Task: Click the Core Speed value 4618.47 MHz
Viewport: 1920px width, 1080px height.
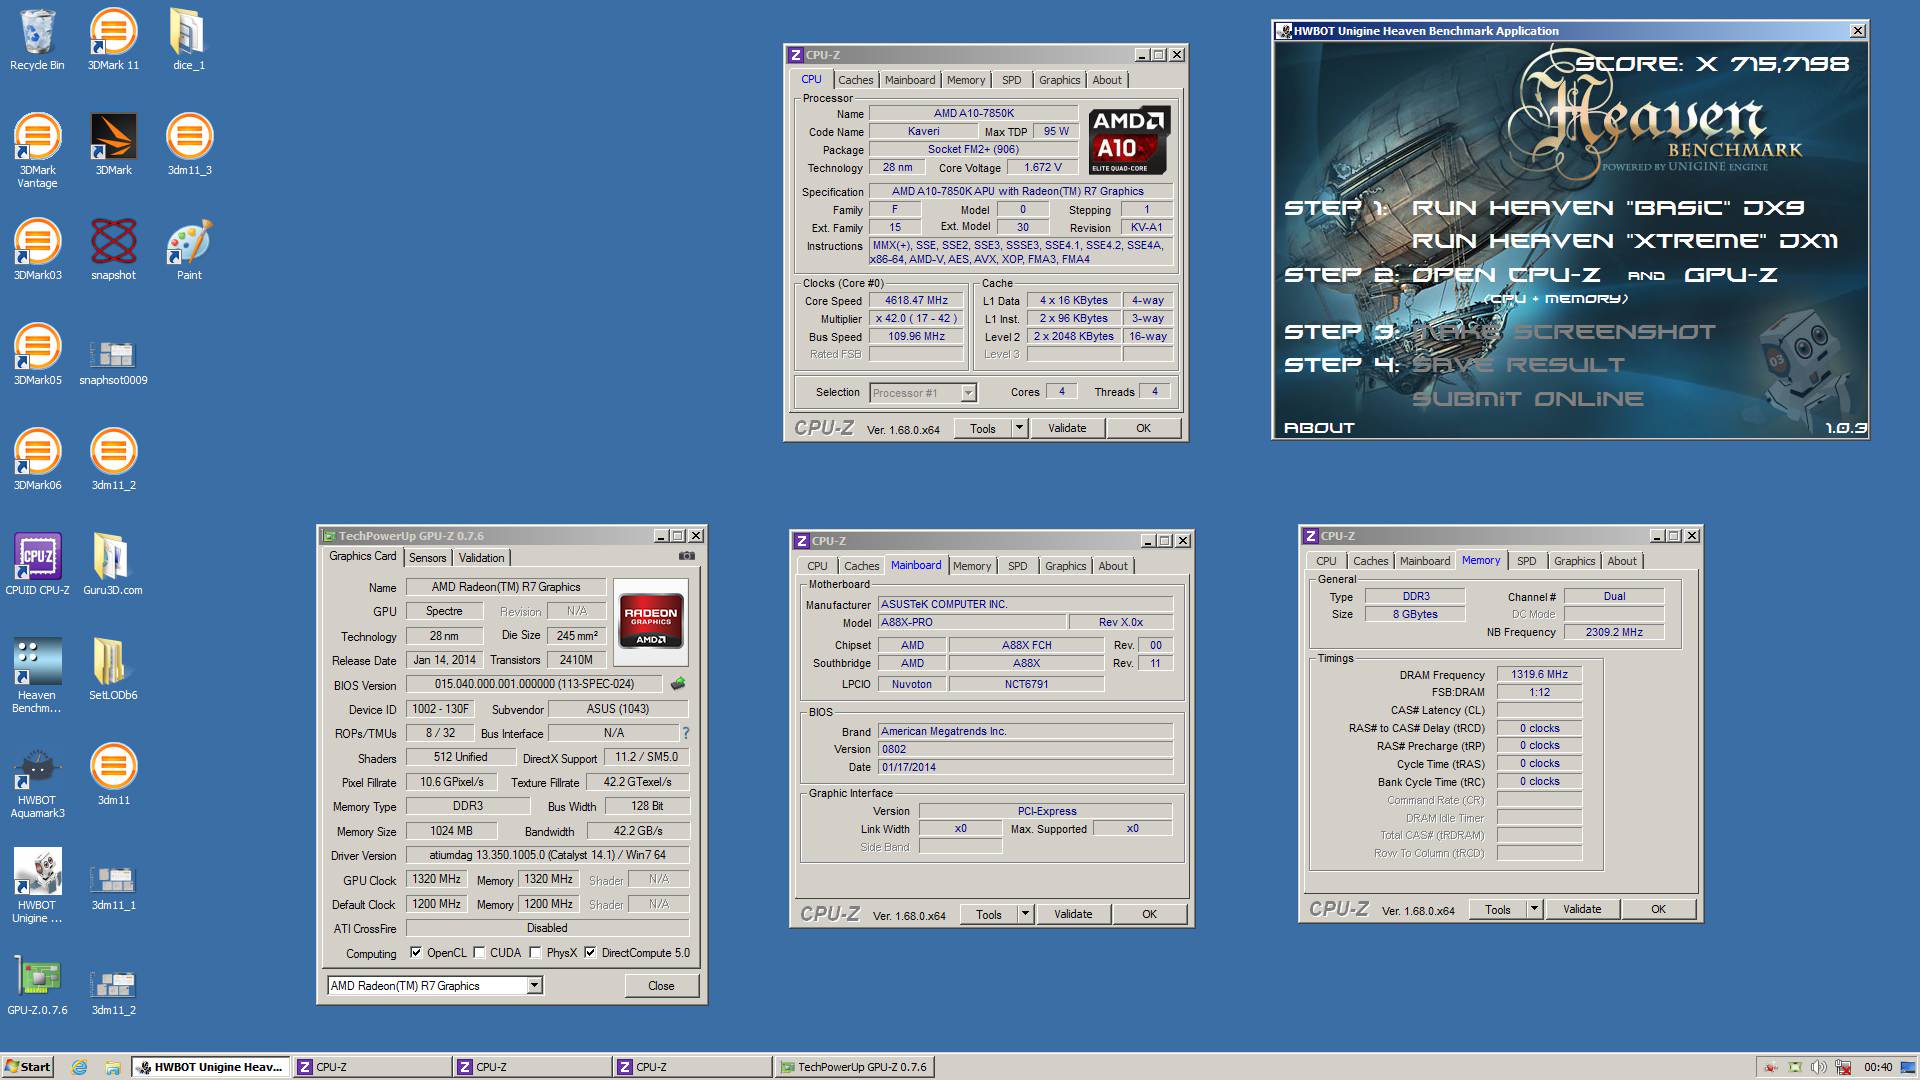Action: pyautogui.click(x=916, y=300)
